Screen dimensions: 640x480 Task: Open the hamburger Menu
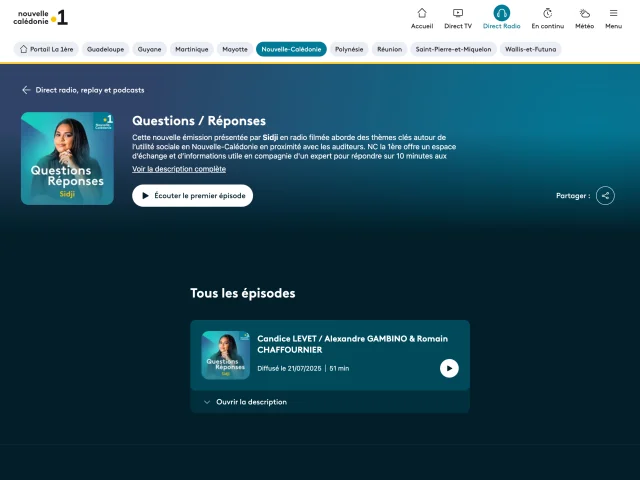click(x=613, y=18)
